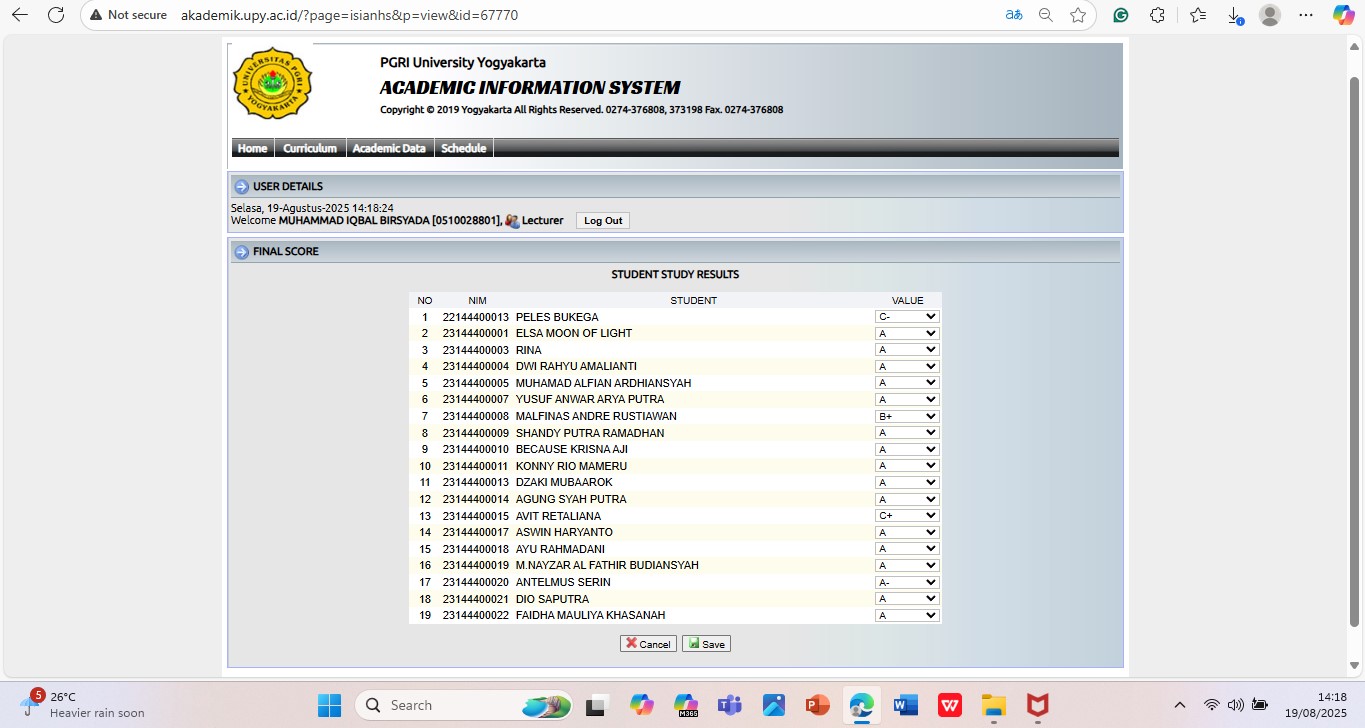The width and height of the screenshot is (1365, 728).
Task: Open File Explorer from the taskbar
Action: tap(993, 705)
